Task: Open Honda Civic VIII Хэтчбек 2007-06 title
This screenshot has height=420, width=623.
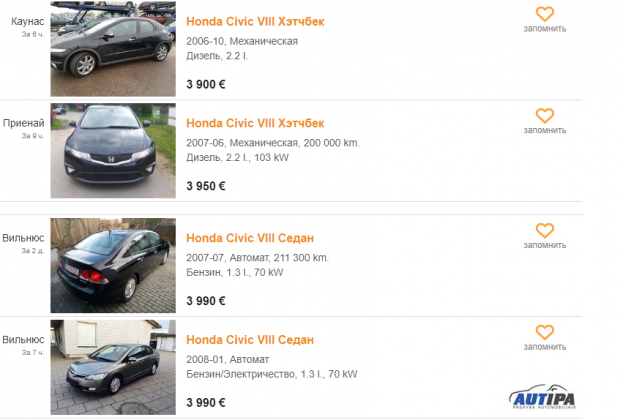Action: point(255,123)
